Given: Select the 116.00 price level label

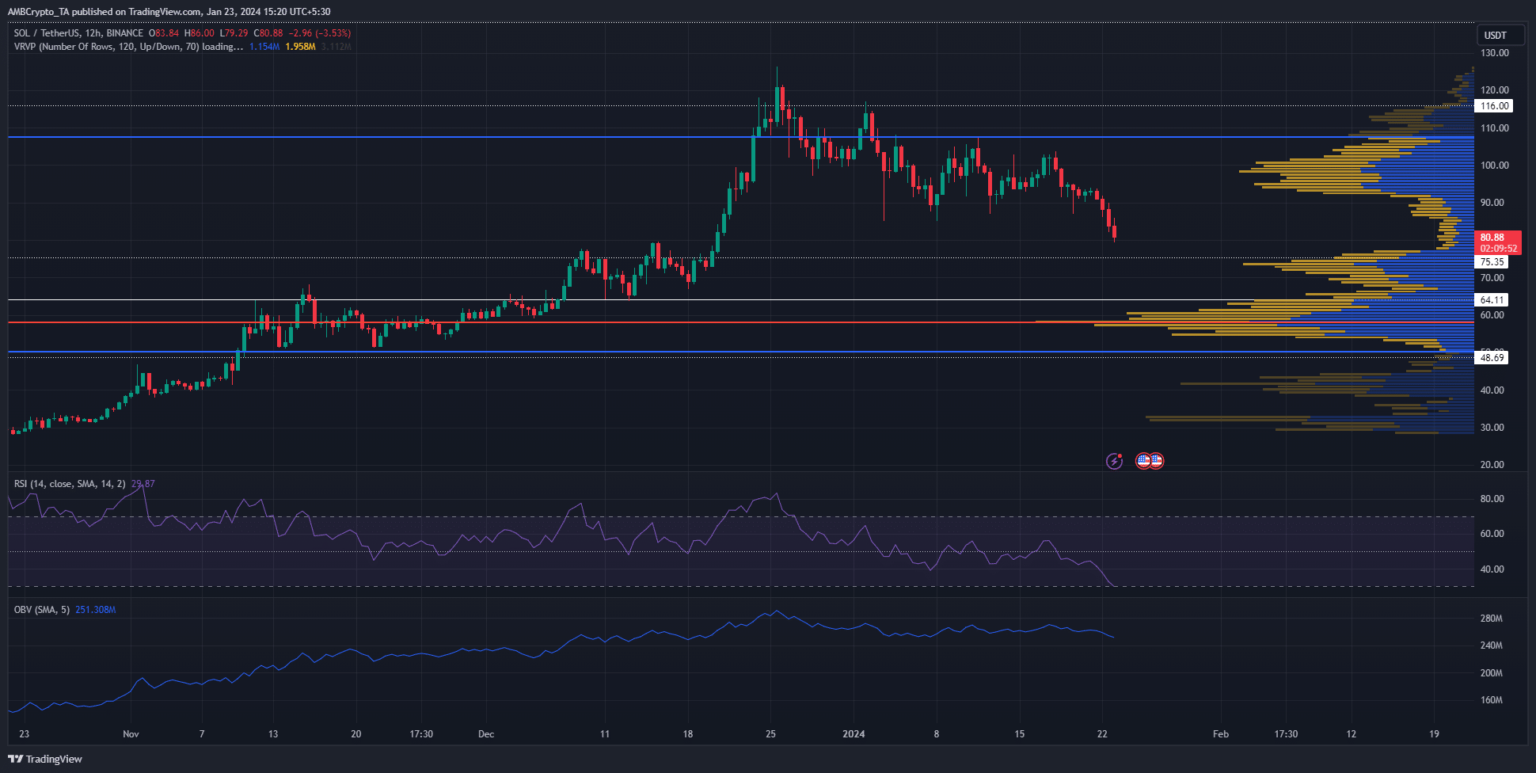Looking at the screenshot, I should pos(1496,106).
